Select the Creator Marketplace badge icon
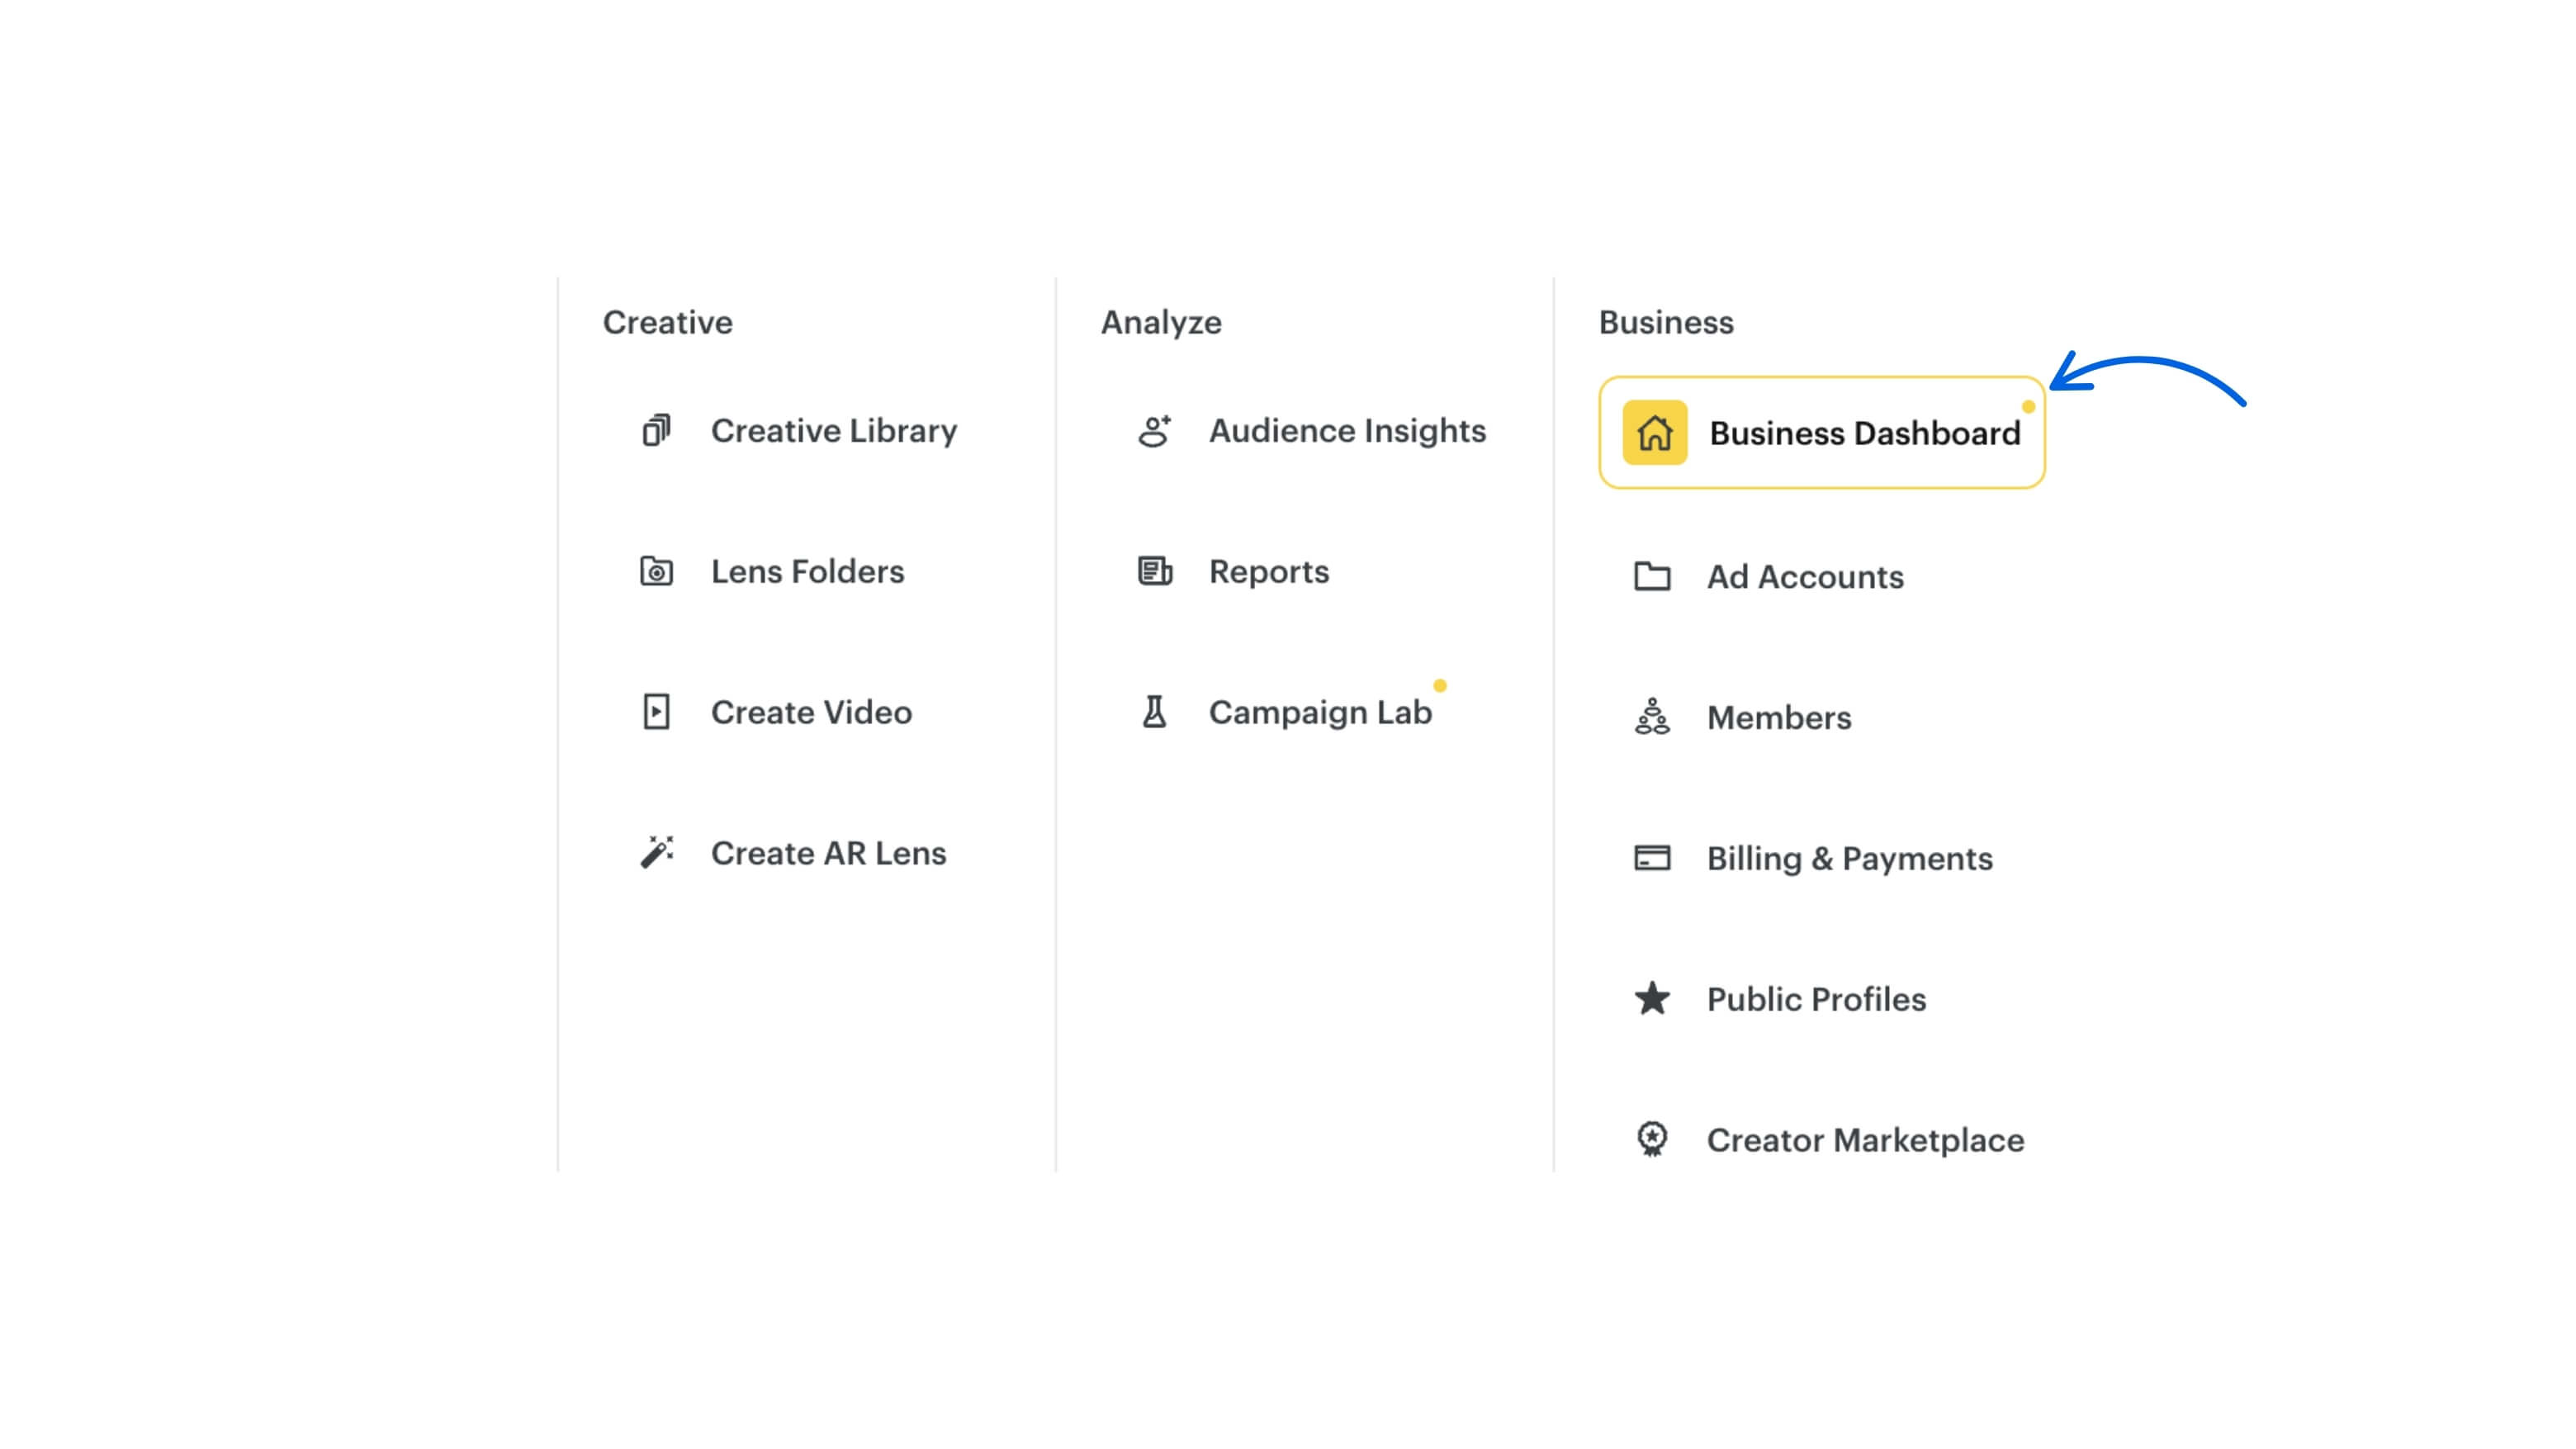Image resolution: width=2576 pixels, height=1449 pixels. [1652, 1139]
